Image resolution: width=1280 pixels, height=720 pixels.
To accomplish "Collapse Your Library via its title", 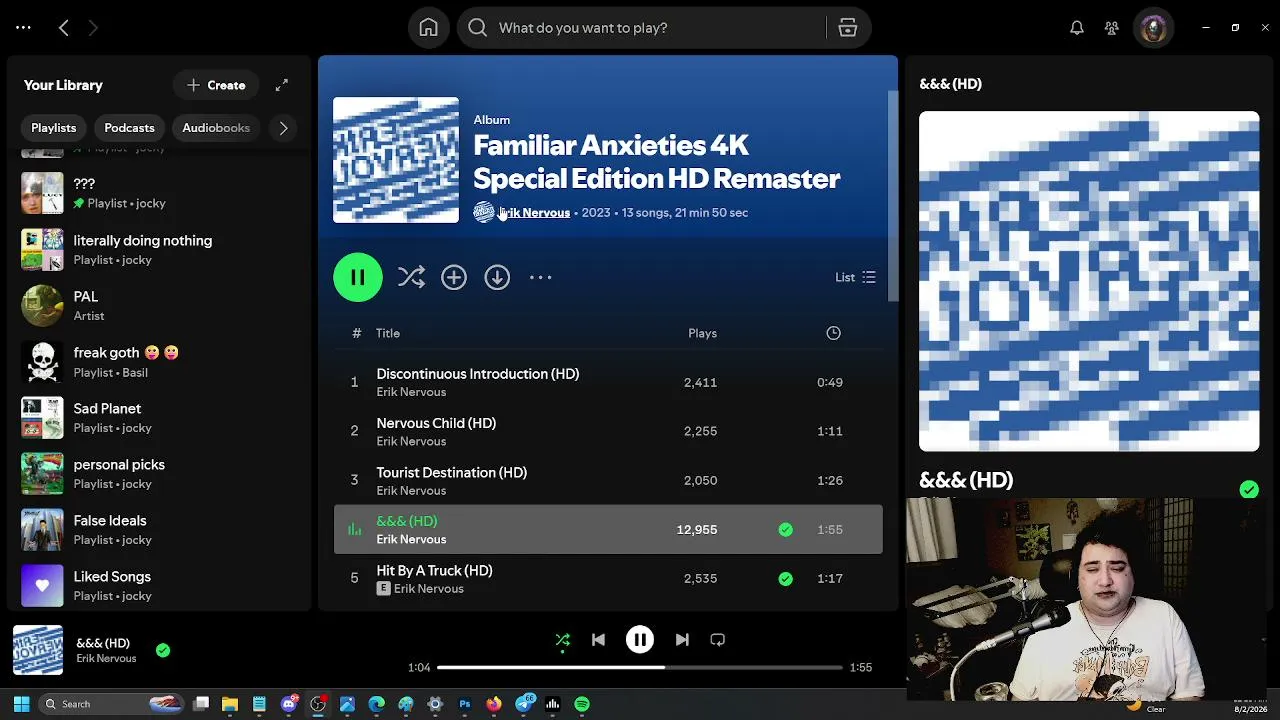I will (x=63, y=85).
